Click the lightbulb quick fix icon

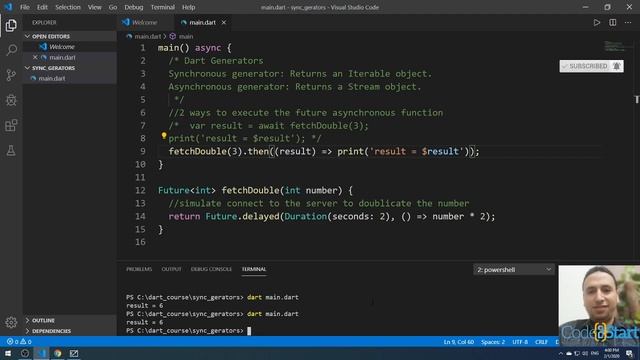click(164, 135)
